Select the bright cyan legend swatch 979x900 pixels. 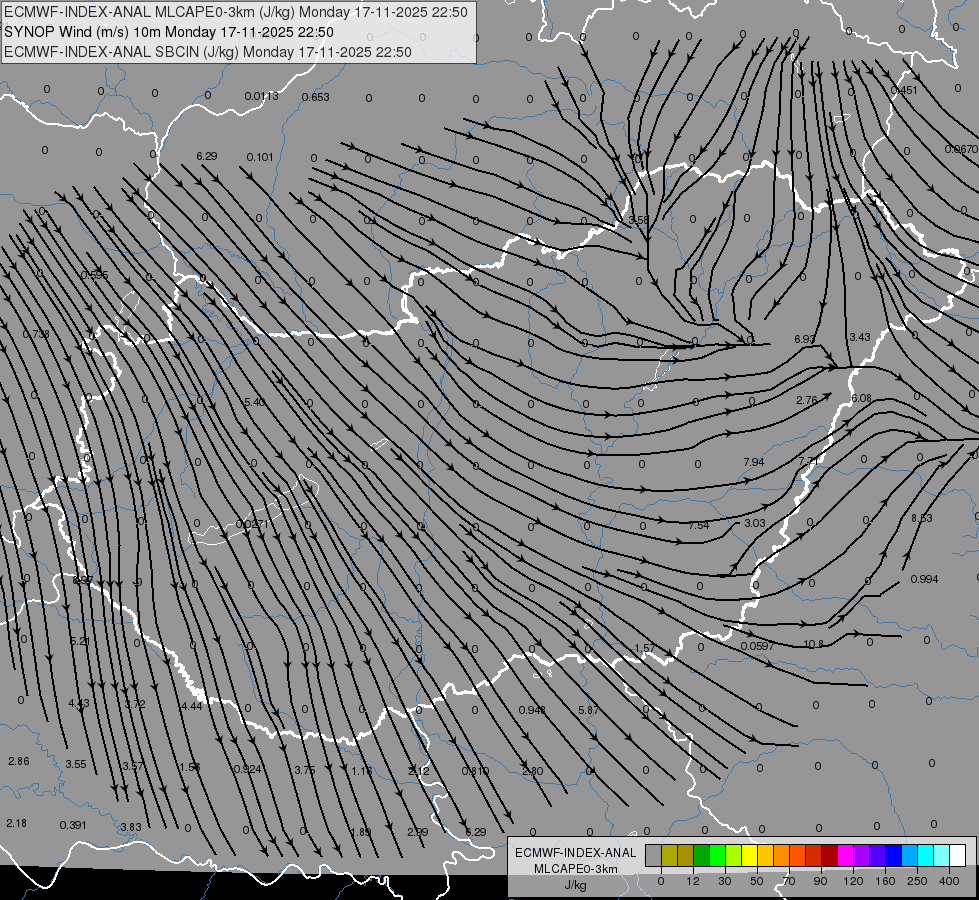tap(925, 856)
